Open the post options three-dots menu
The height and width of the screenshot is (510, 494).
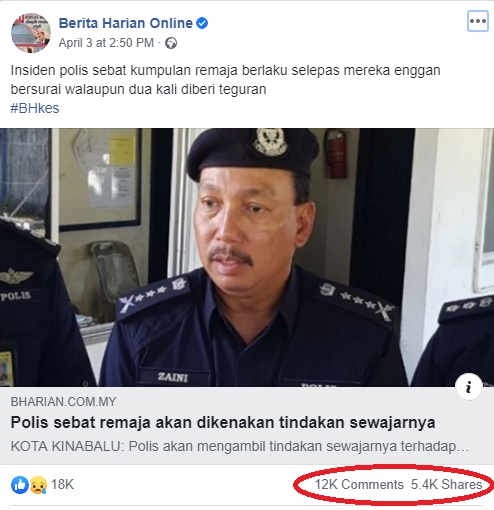pyautogui.click(x=477, y=21)
